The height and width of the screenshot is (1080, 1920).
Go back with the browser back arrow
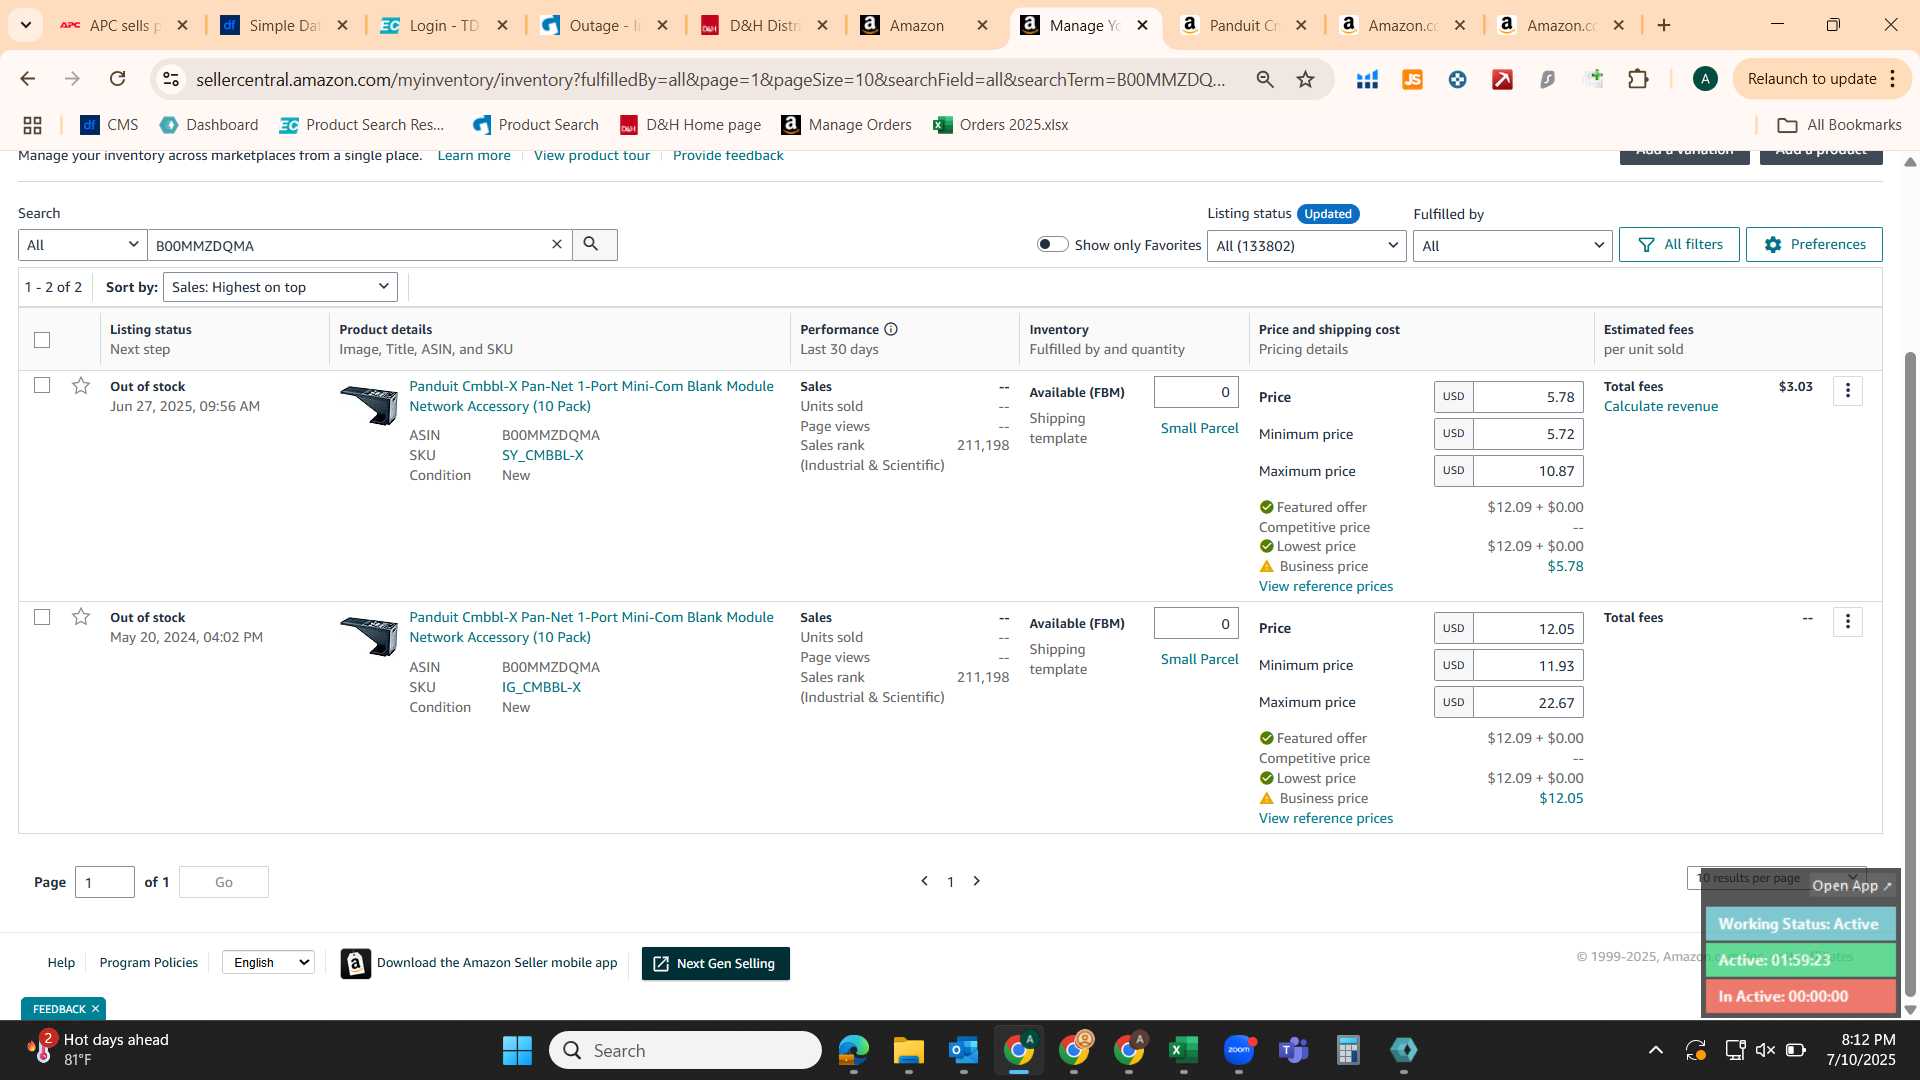tap(27, 79)
